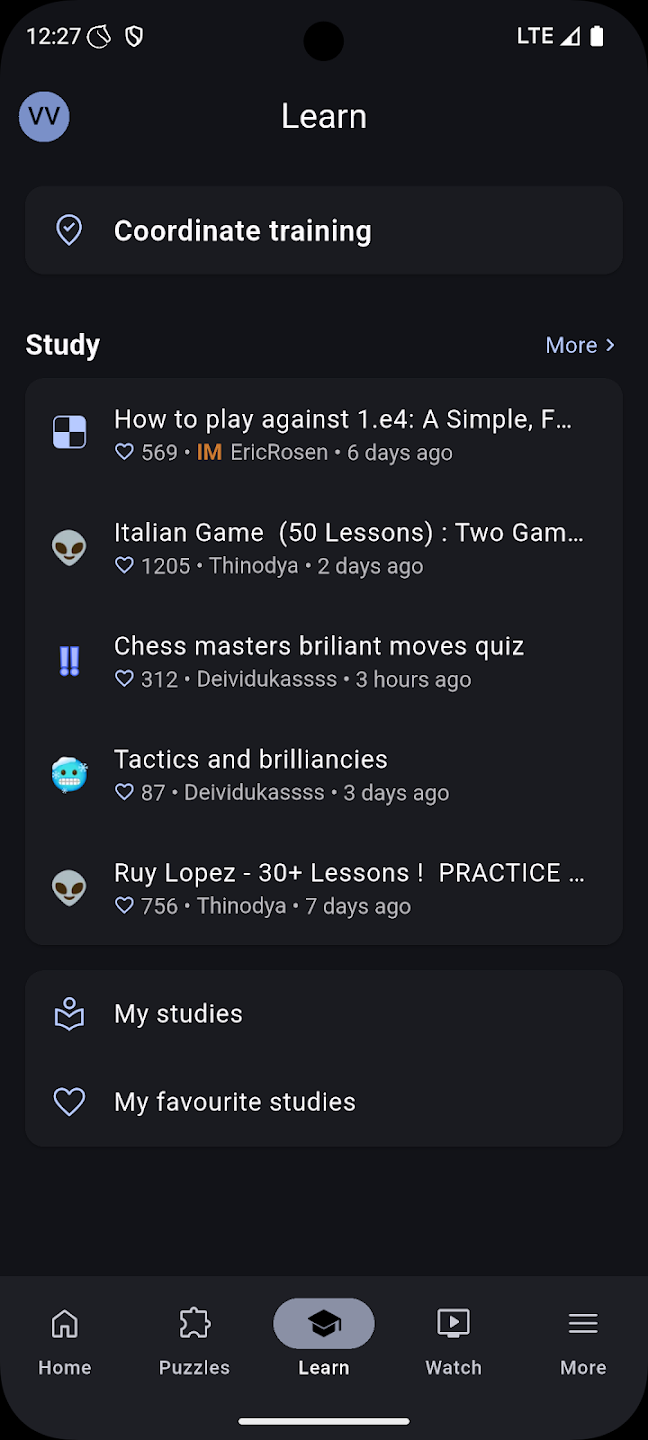Tap the alien icon beside Italian Game study
The image size is (648, 1440).
[x=69, y=547]
